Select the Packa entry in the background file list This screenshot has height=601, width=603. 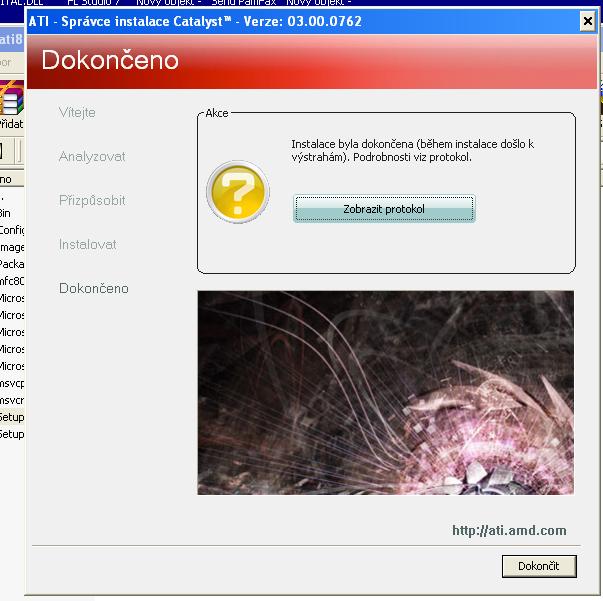pos(12,264)
